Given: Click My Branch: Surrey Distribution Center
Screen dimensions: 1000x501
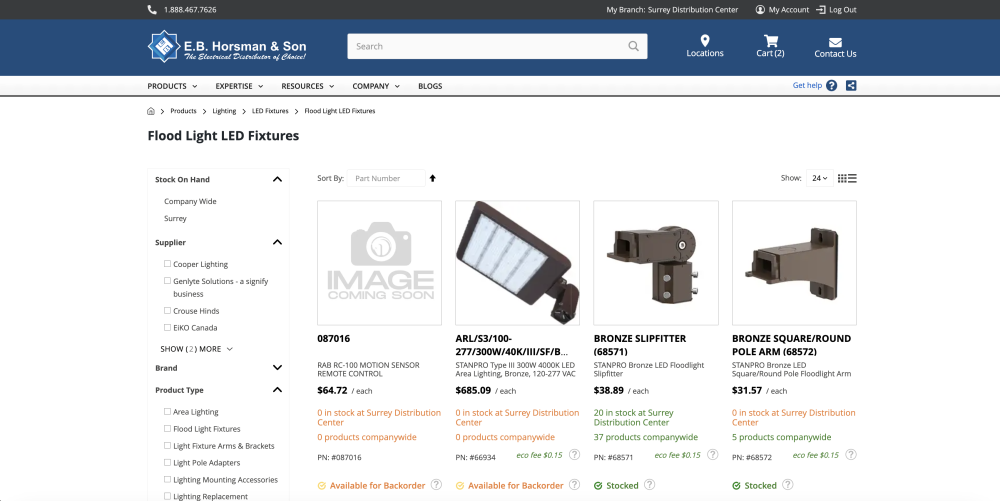Looking at the screenshot, I should tap(672, 10).
